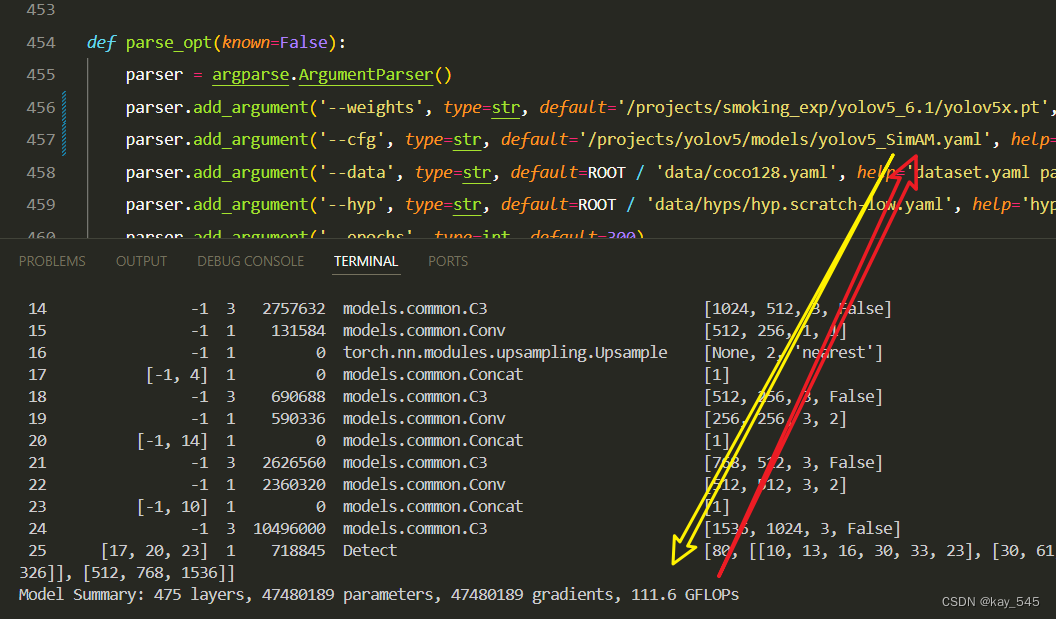Click line number 459 in the gutter
This screenshot has width=1056, height=619.
pos(40,205)
